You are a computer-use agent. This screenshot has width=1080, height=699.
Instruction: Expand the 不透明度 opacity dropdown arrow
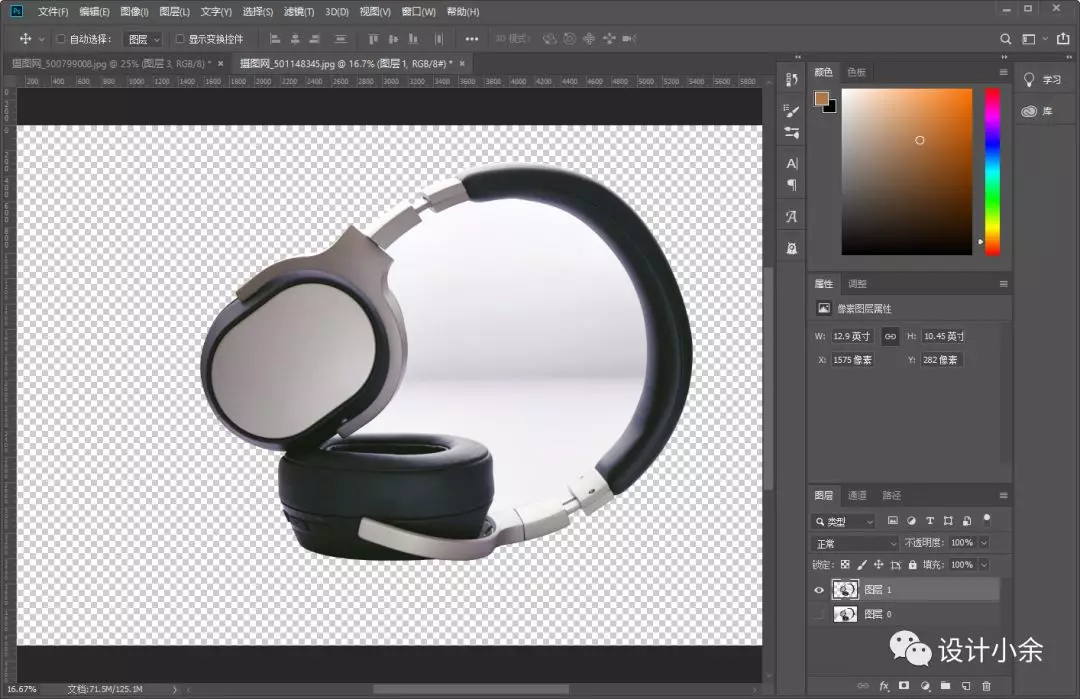(x=984, y=543)
